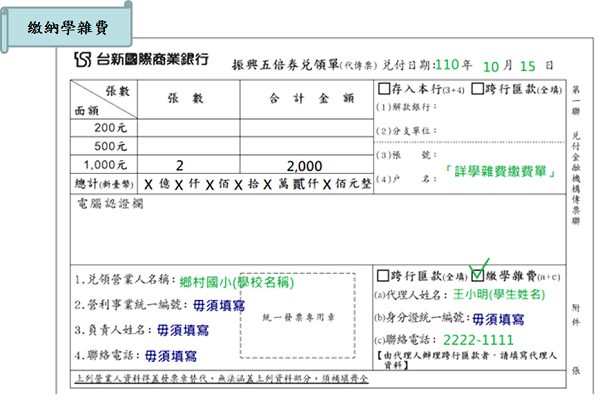Click the empty 合計金額 cell for 500元

coord(307,146)
